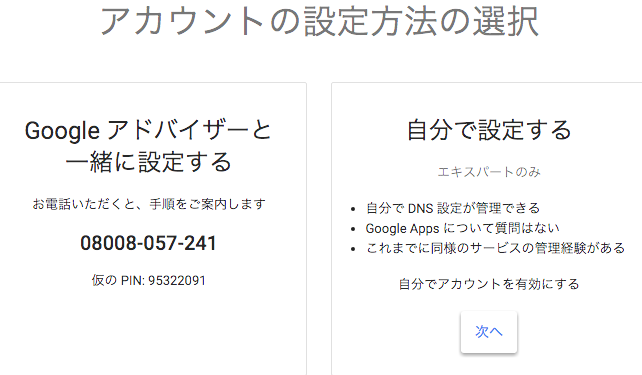Select the phone number 08008-057-241
Viewport: 642px width, 375px height.
(x=148, y=243)
